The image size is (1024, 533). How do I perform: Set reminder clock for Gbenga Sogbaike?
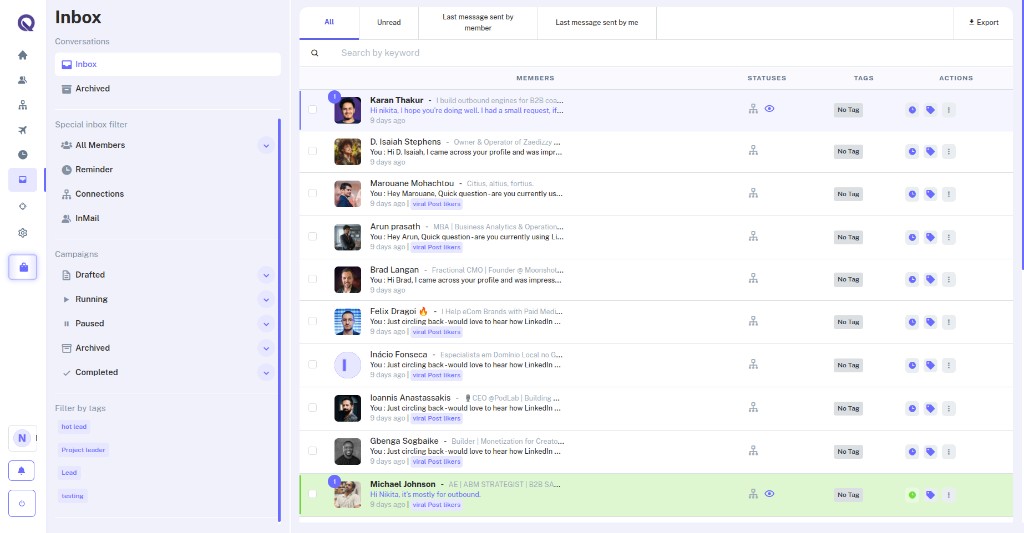pos(912,451)
